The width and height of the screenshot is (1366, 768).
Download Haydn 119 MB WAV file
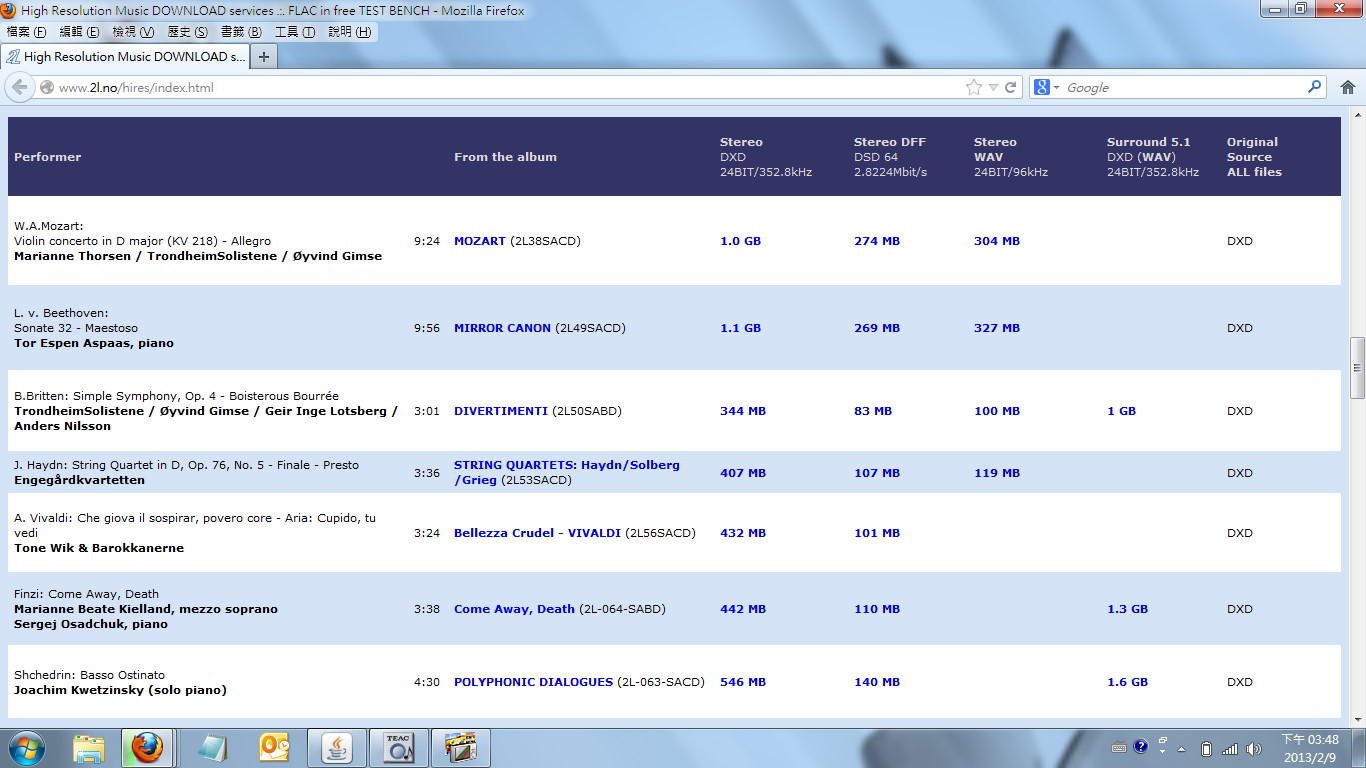tap(997, 473)
